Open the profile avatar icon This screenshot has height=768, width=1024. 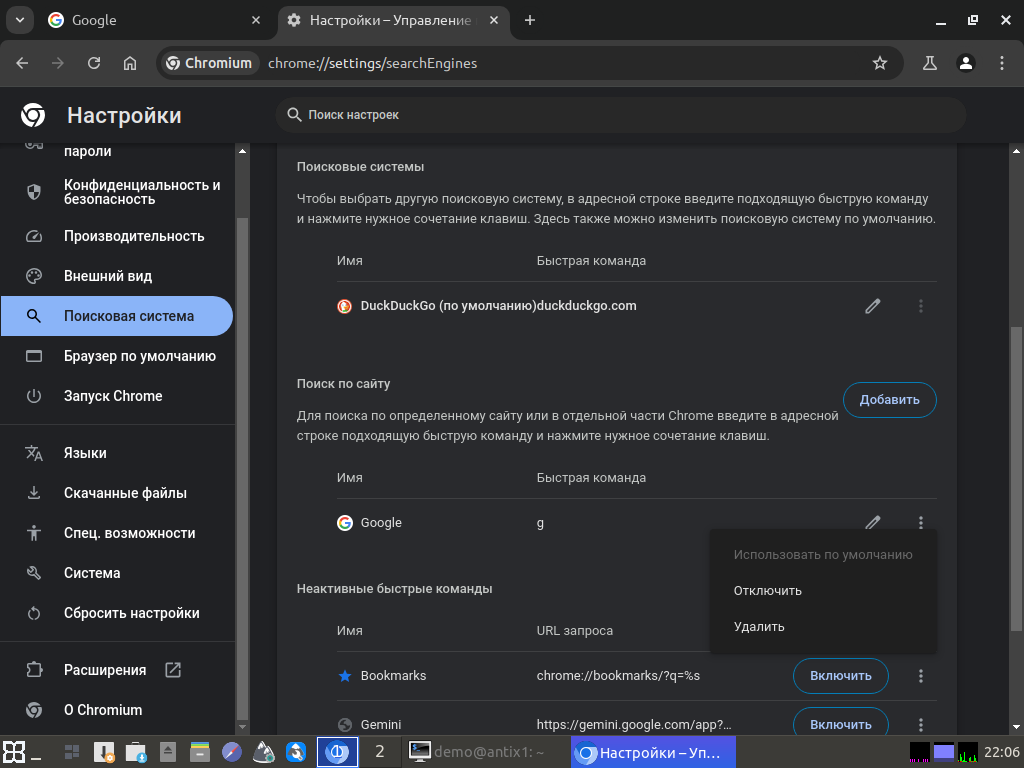point(966,63)
